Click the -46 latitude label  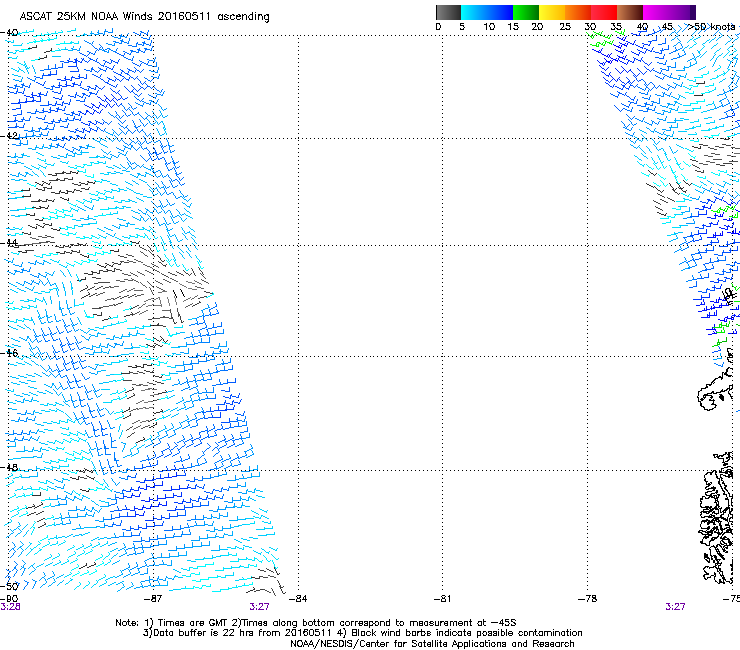(9, 353)
